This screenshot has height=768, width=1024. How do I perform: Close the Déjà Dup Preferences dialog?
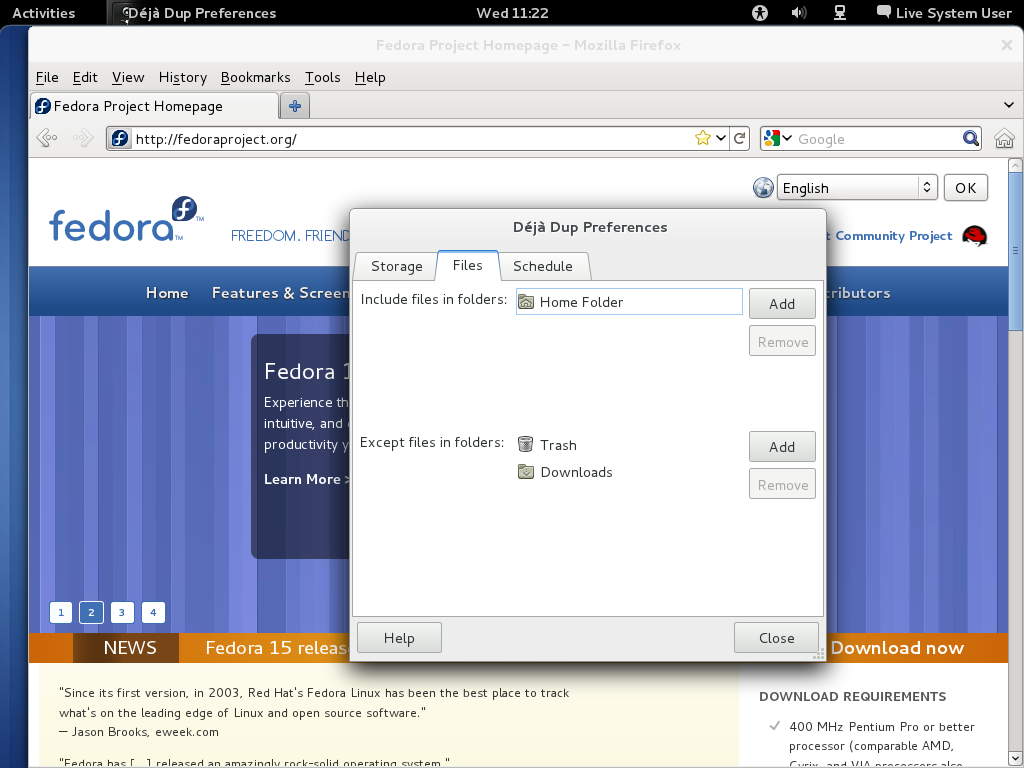pyautogui.click(x=776, y=637)
